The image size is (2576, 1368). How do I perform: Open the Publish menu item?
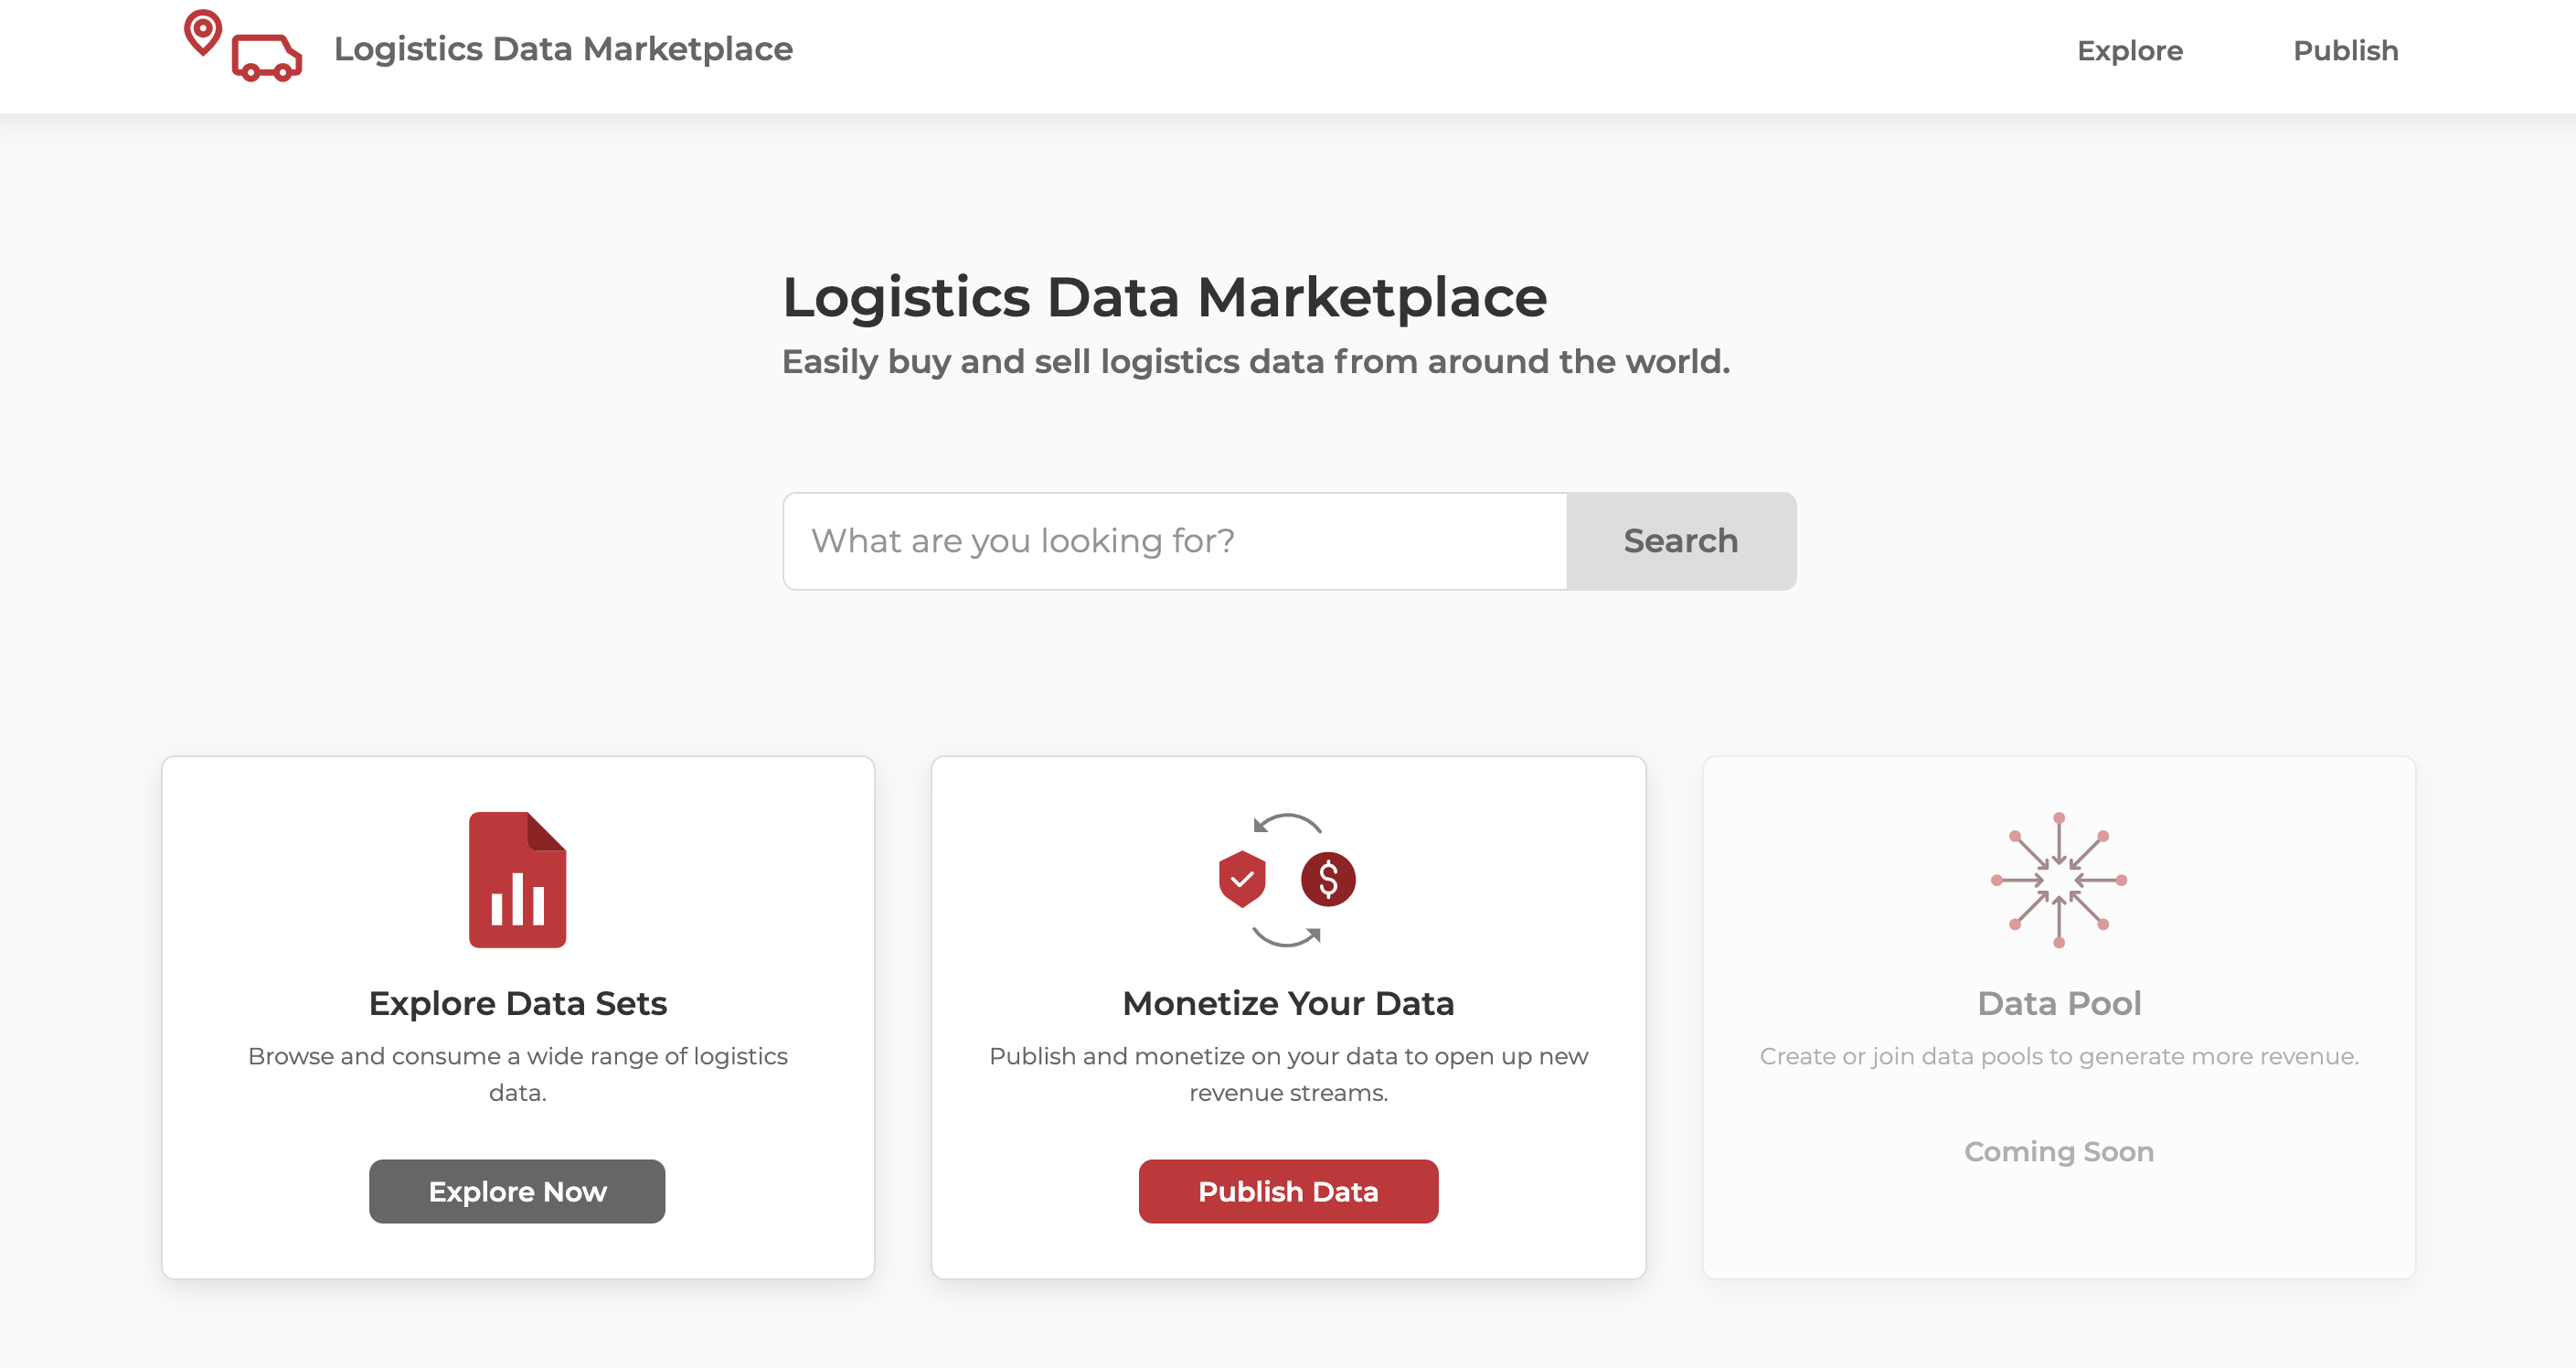[x=2345, y=50]
